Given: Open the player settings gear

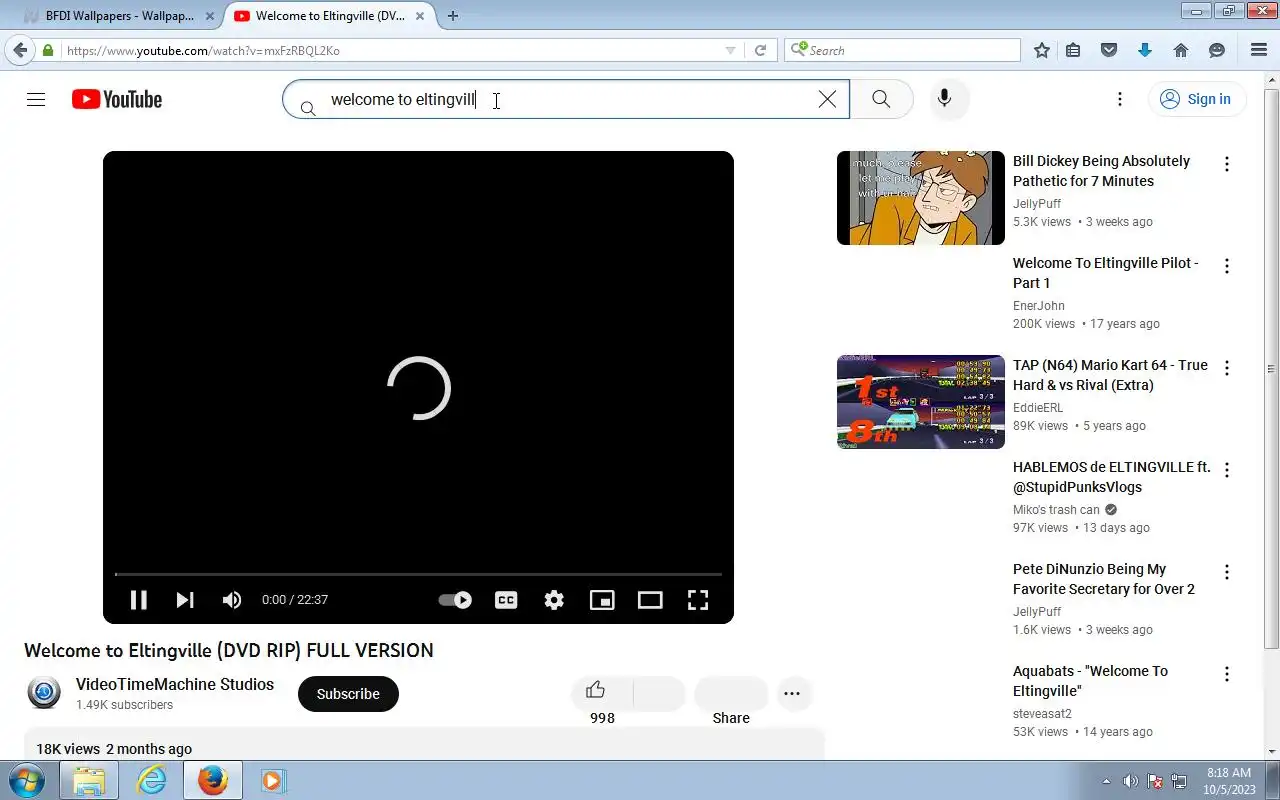Looking at the screenshot, I should tap(554, 600).
